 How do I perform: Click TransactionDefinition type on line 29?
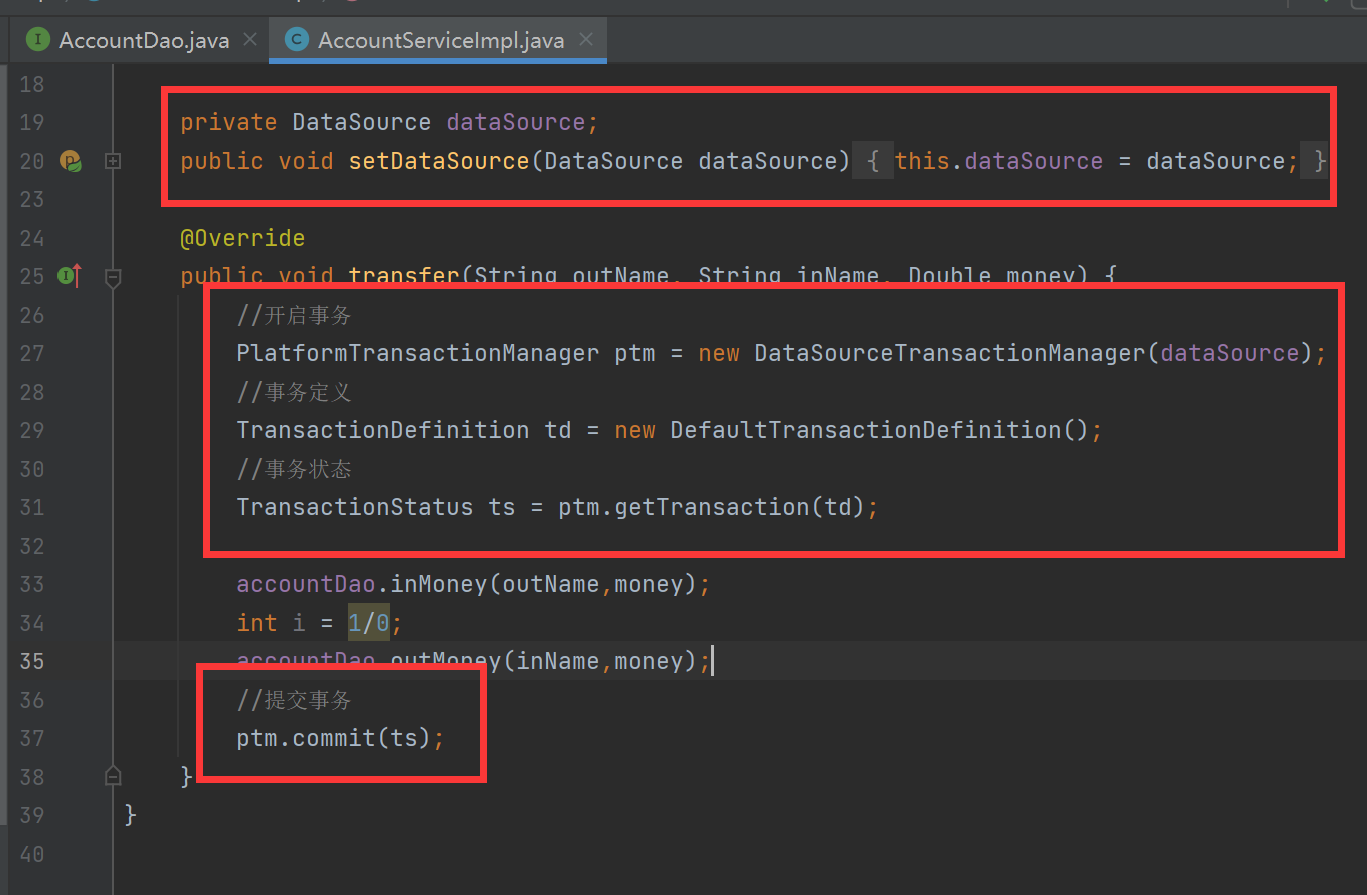pos(383,430)
